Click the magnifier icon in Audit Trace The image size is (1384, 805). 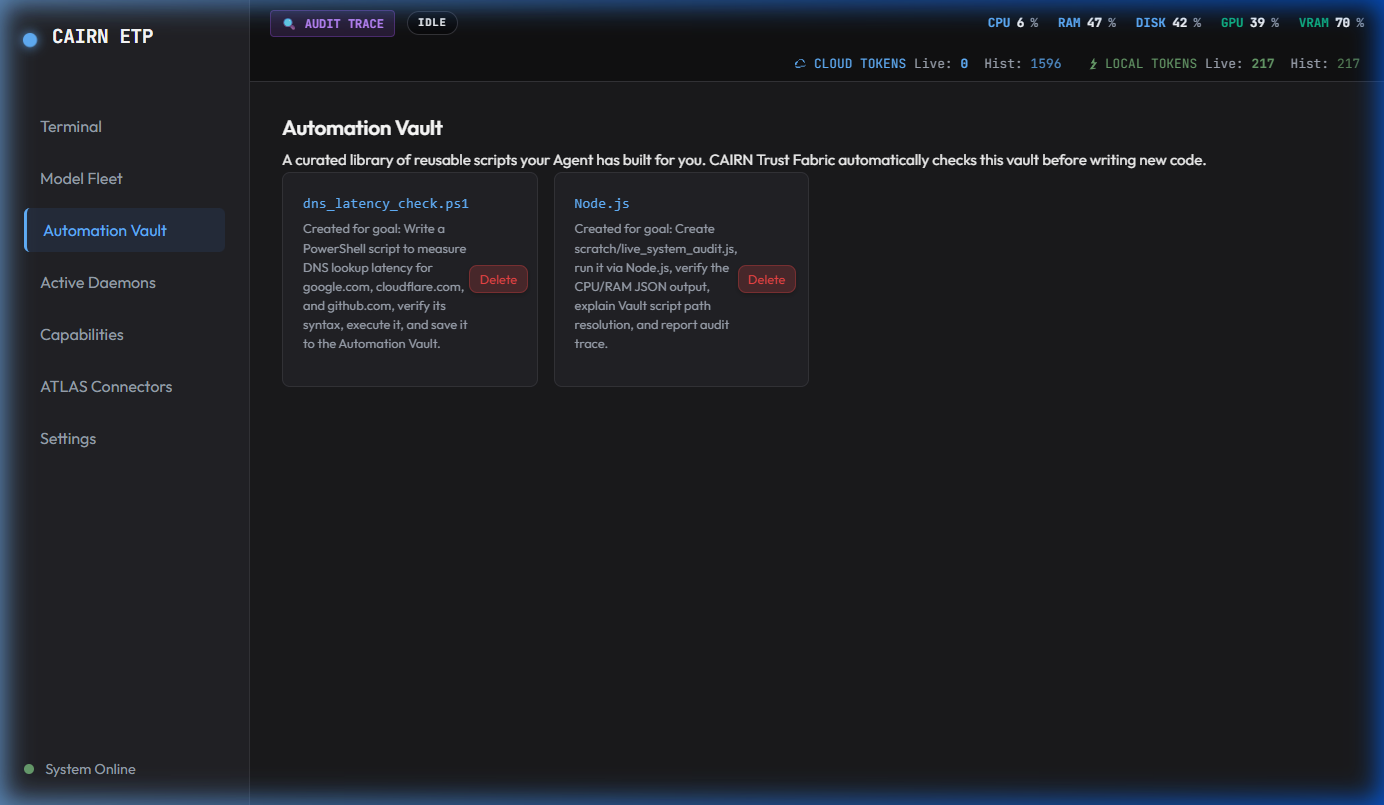click(x=289, y=24)
